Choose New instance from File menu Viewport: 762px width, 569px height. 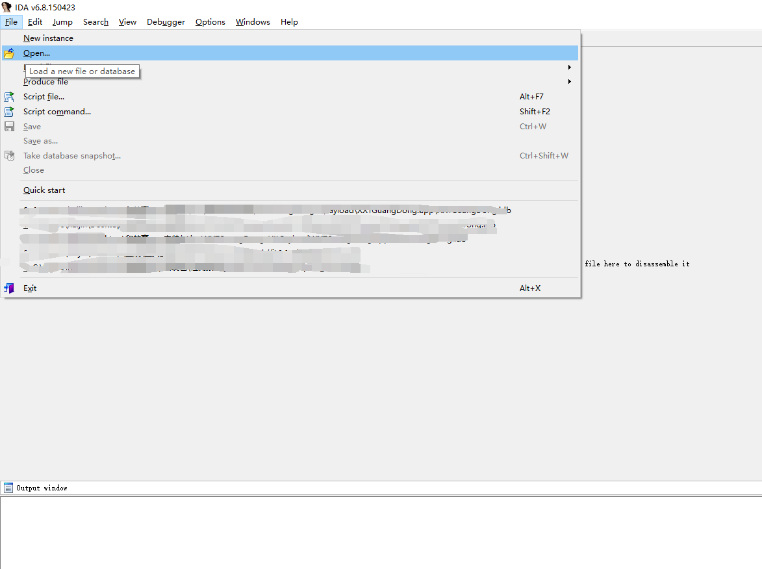(290, 38)
